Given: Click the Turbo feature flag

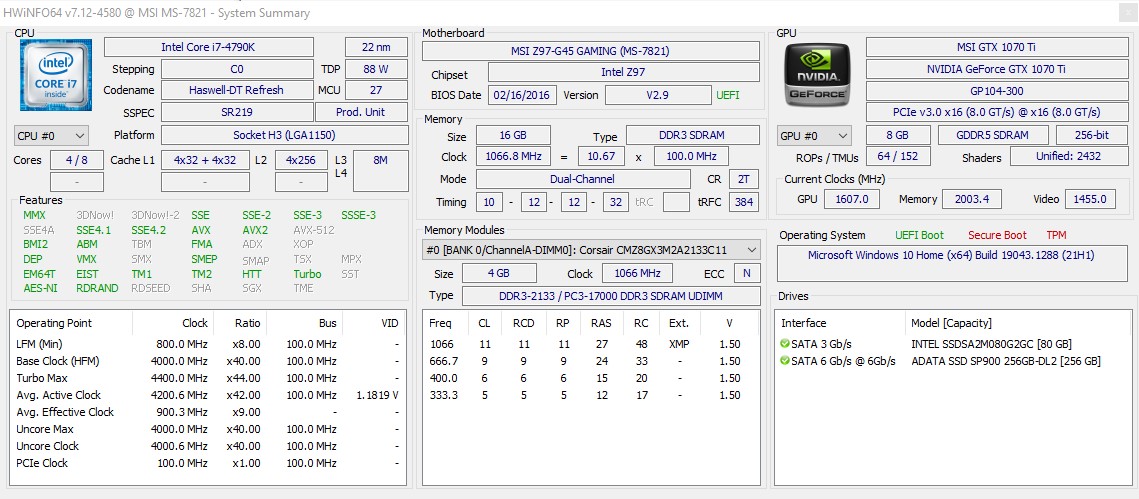Looking at the screenshot, I should (x=307, y=274).
